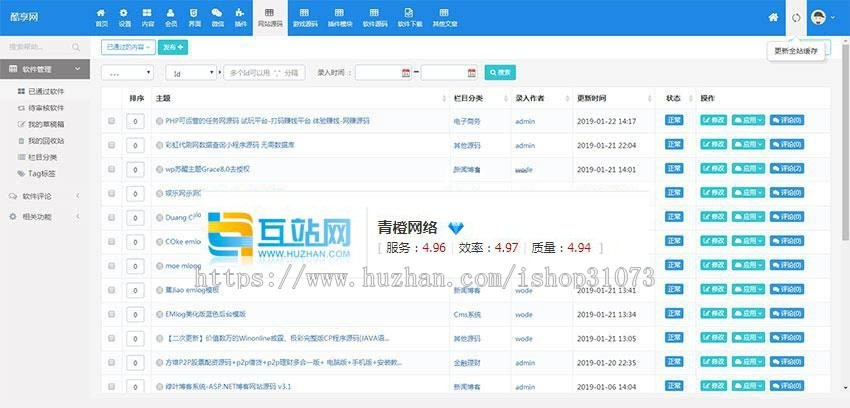Open the 设置 gear icon in top nav
This screenshot has width=850, height=408.
tap(124, 17)
